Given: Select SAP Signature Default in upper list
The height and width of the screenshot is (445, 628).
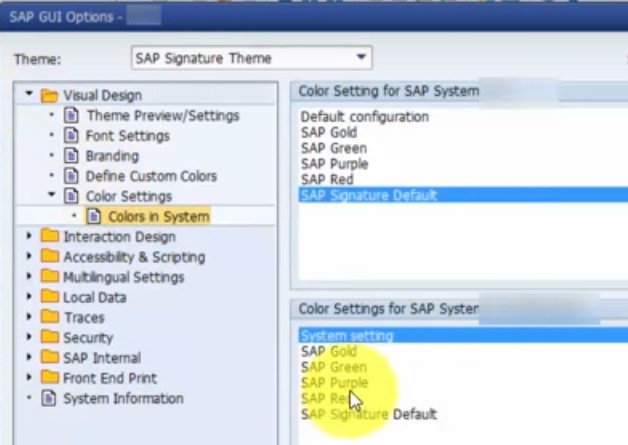Looking at the screenshot, I should point(463,195).
